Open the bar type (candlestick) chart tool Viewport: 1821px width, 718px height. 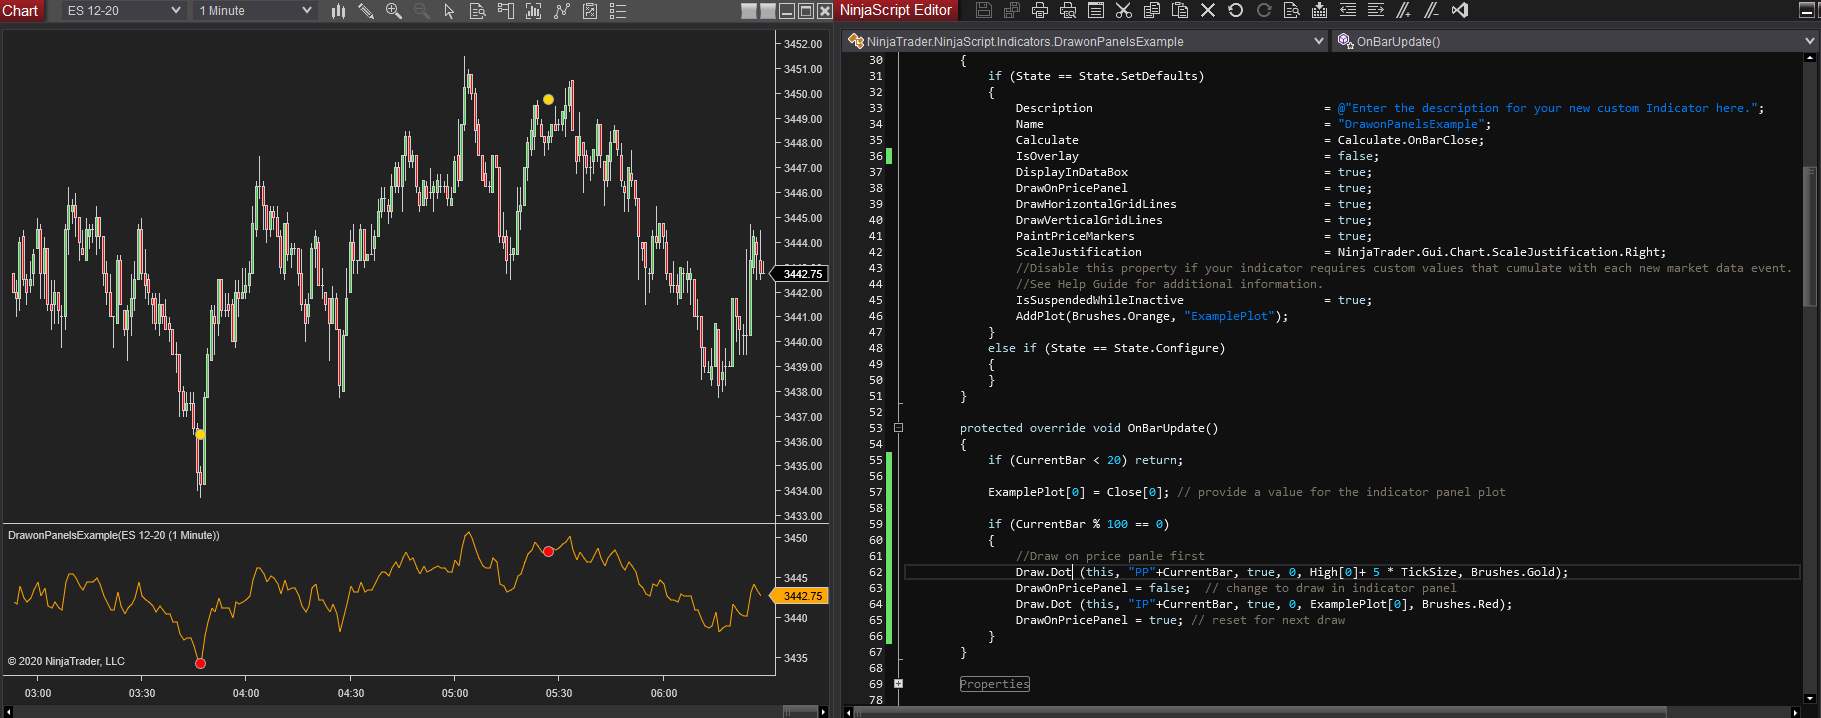[x=338, y=11]
